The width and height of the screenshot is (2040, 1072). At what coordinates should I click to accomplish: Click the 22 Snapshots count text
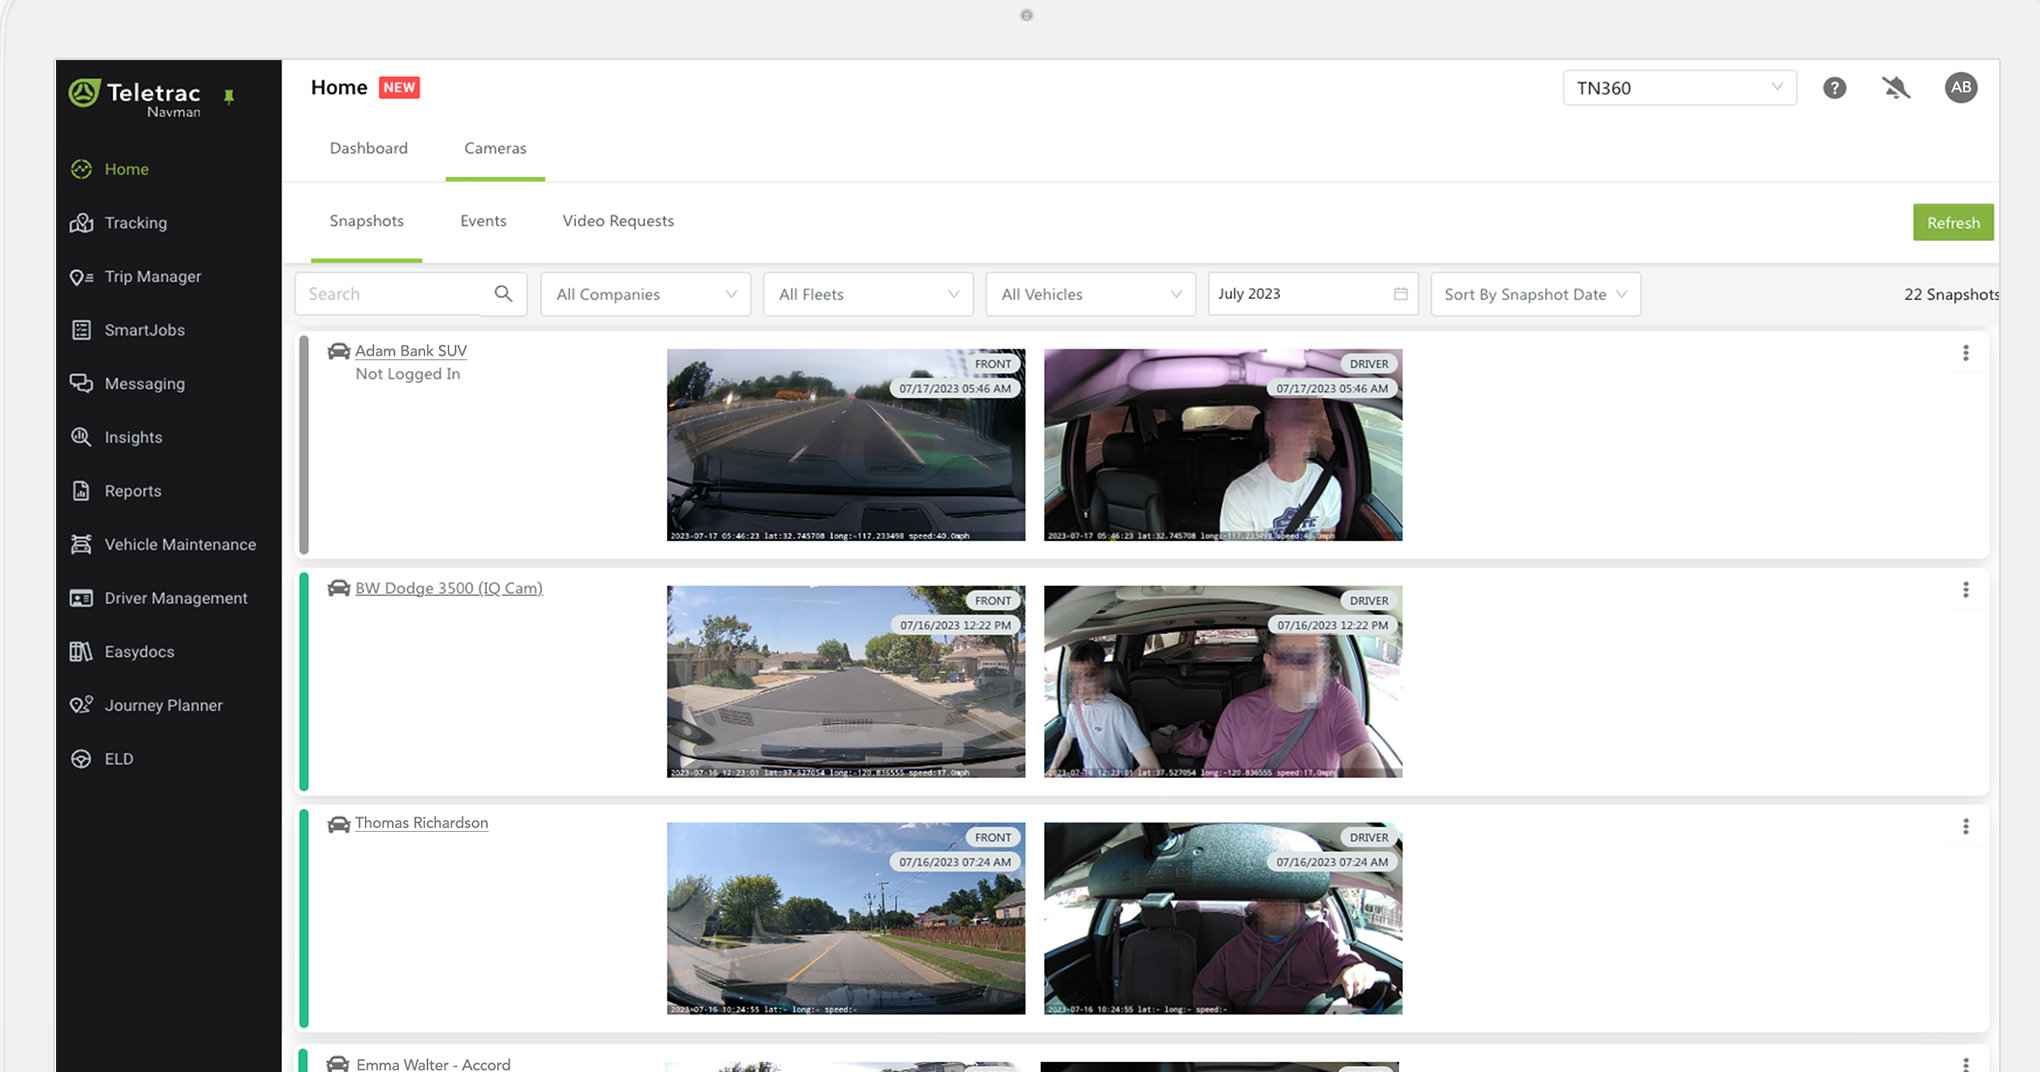point(1951,294)
